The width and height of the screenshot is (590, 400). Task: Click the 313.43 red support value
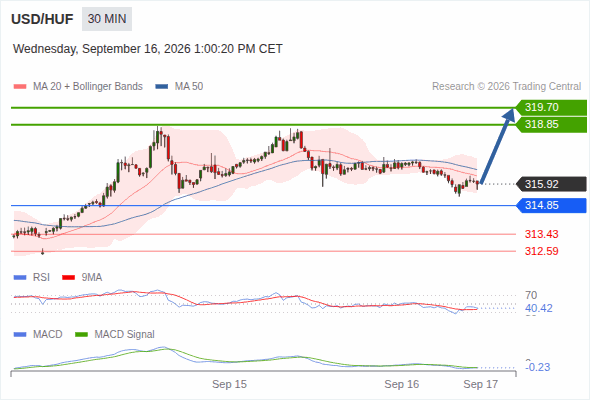tap(541, 234)
